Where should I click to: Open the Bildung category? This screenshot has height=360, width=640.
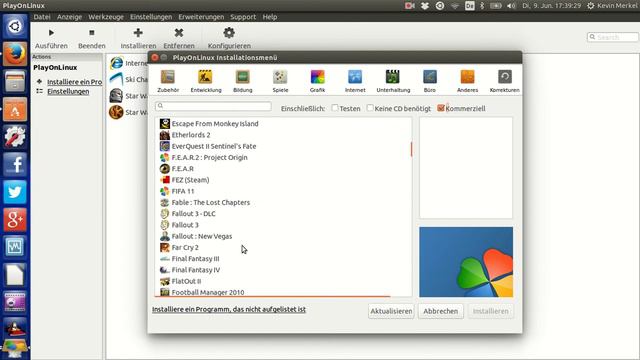pyautogui.click(x=242, y=81)
